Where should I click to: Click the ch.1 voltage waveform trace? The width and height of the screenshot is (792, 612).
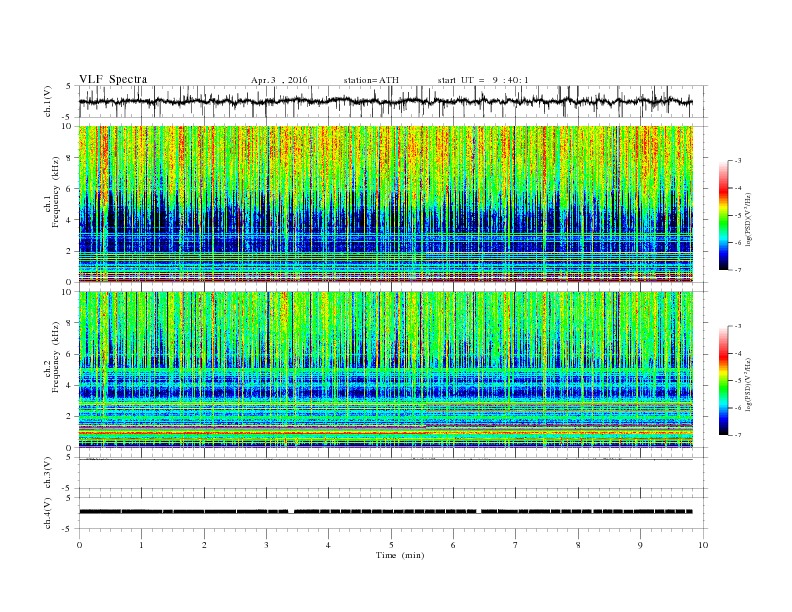pyautogui.click(x=386, y=101)
